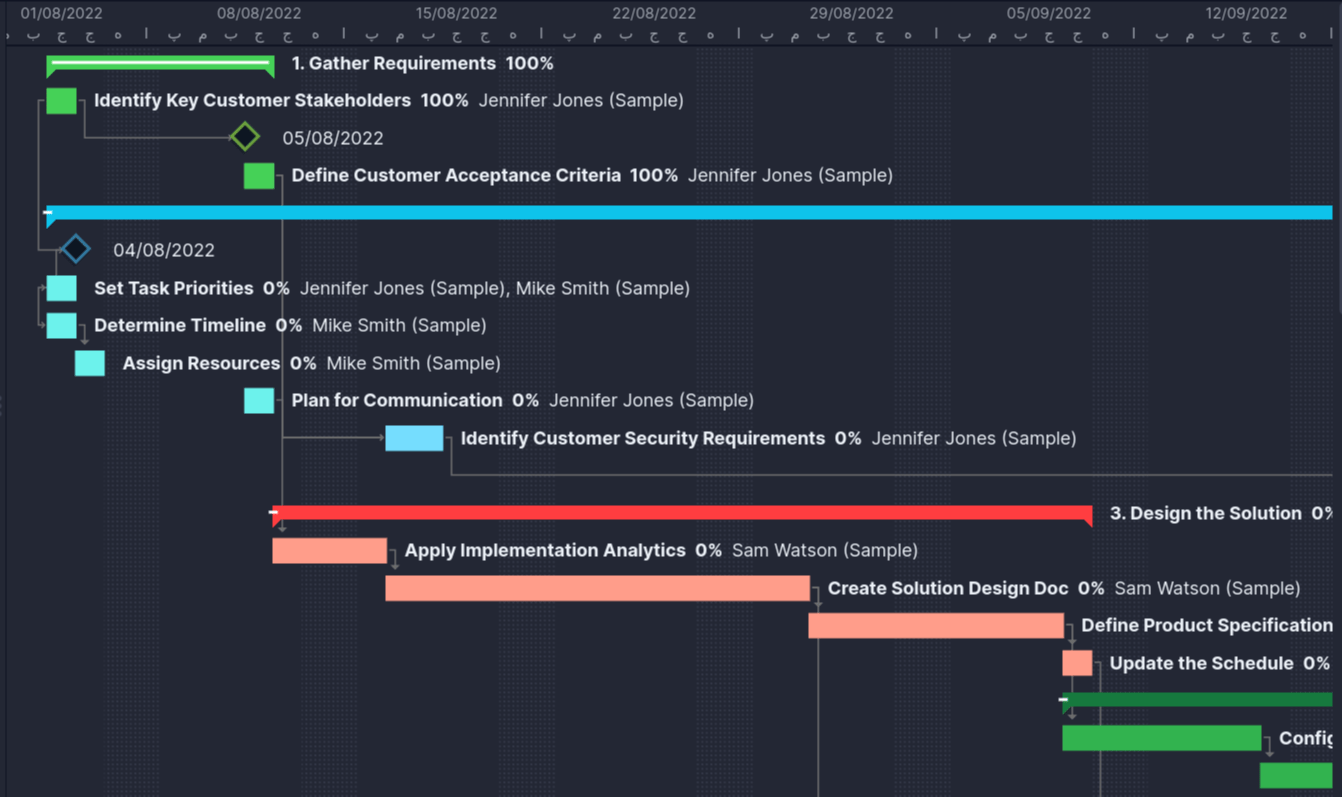Collapse the cyan summary bar group
Screen dimensions: 1343x797
pyautogui.click(x=48, y=212)
